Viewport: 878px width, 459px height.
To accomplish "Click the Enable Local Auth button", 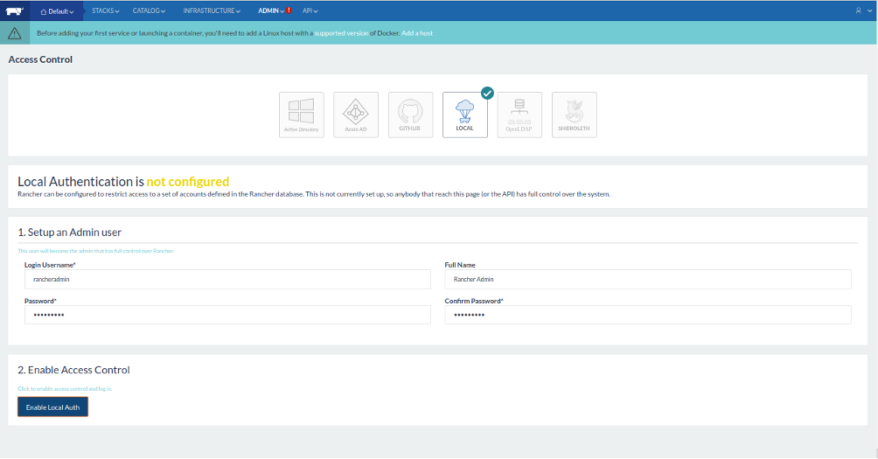I will pos(53,407).
